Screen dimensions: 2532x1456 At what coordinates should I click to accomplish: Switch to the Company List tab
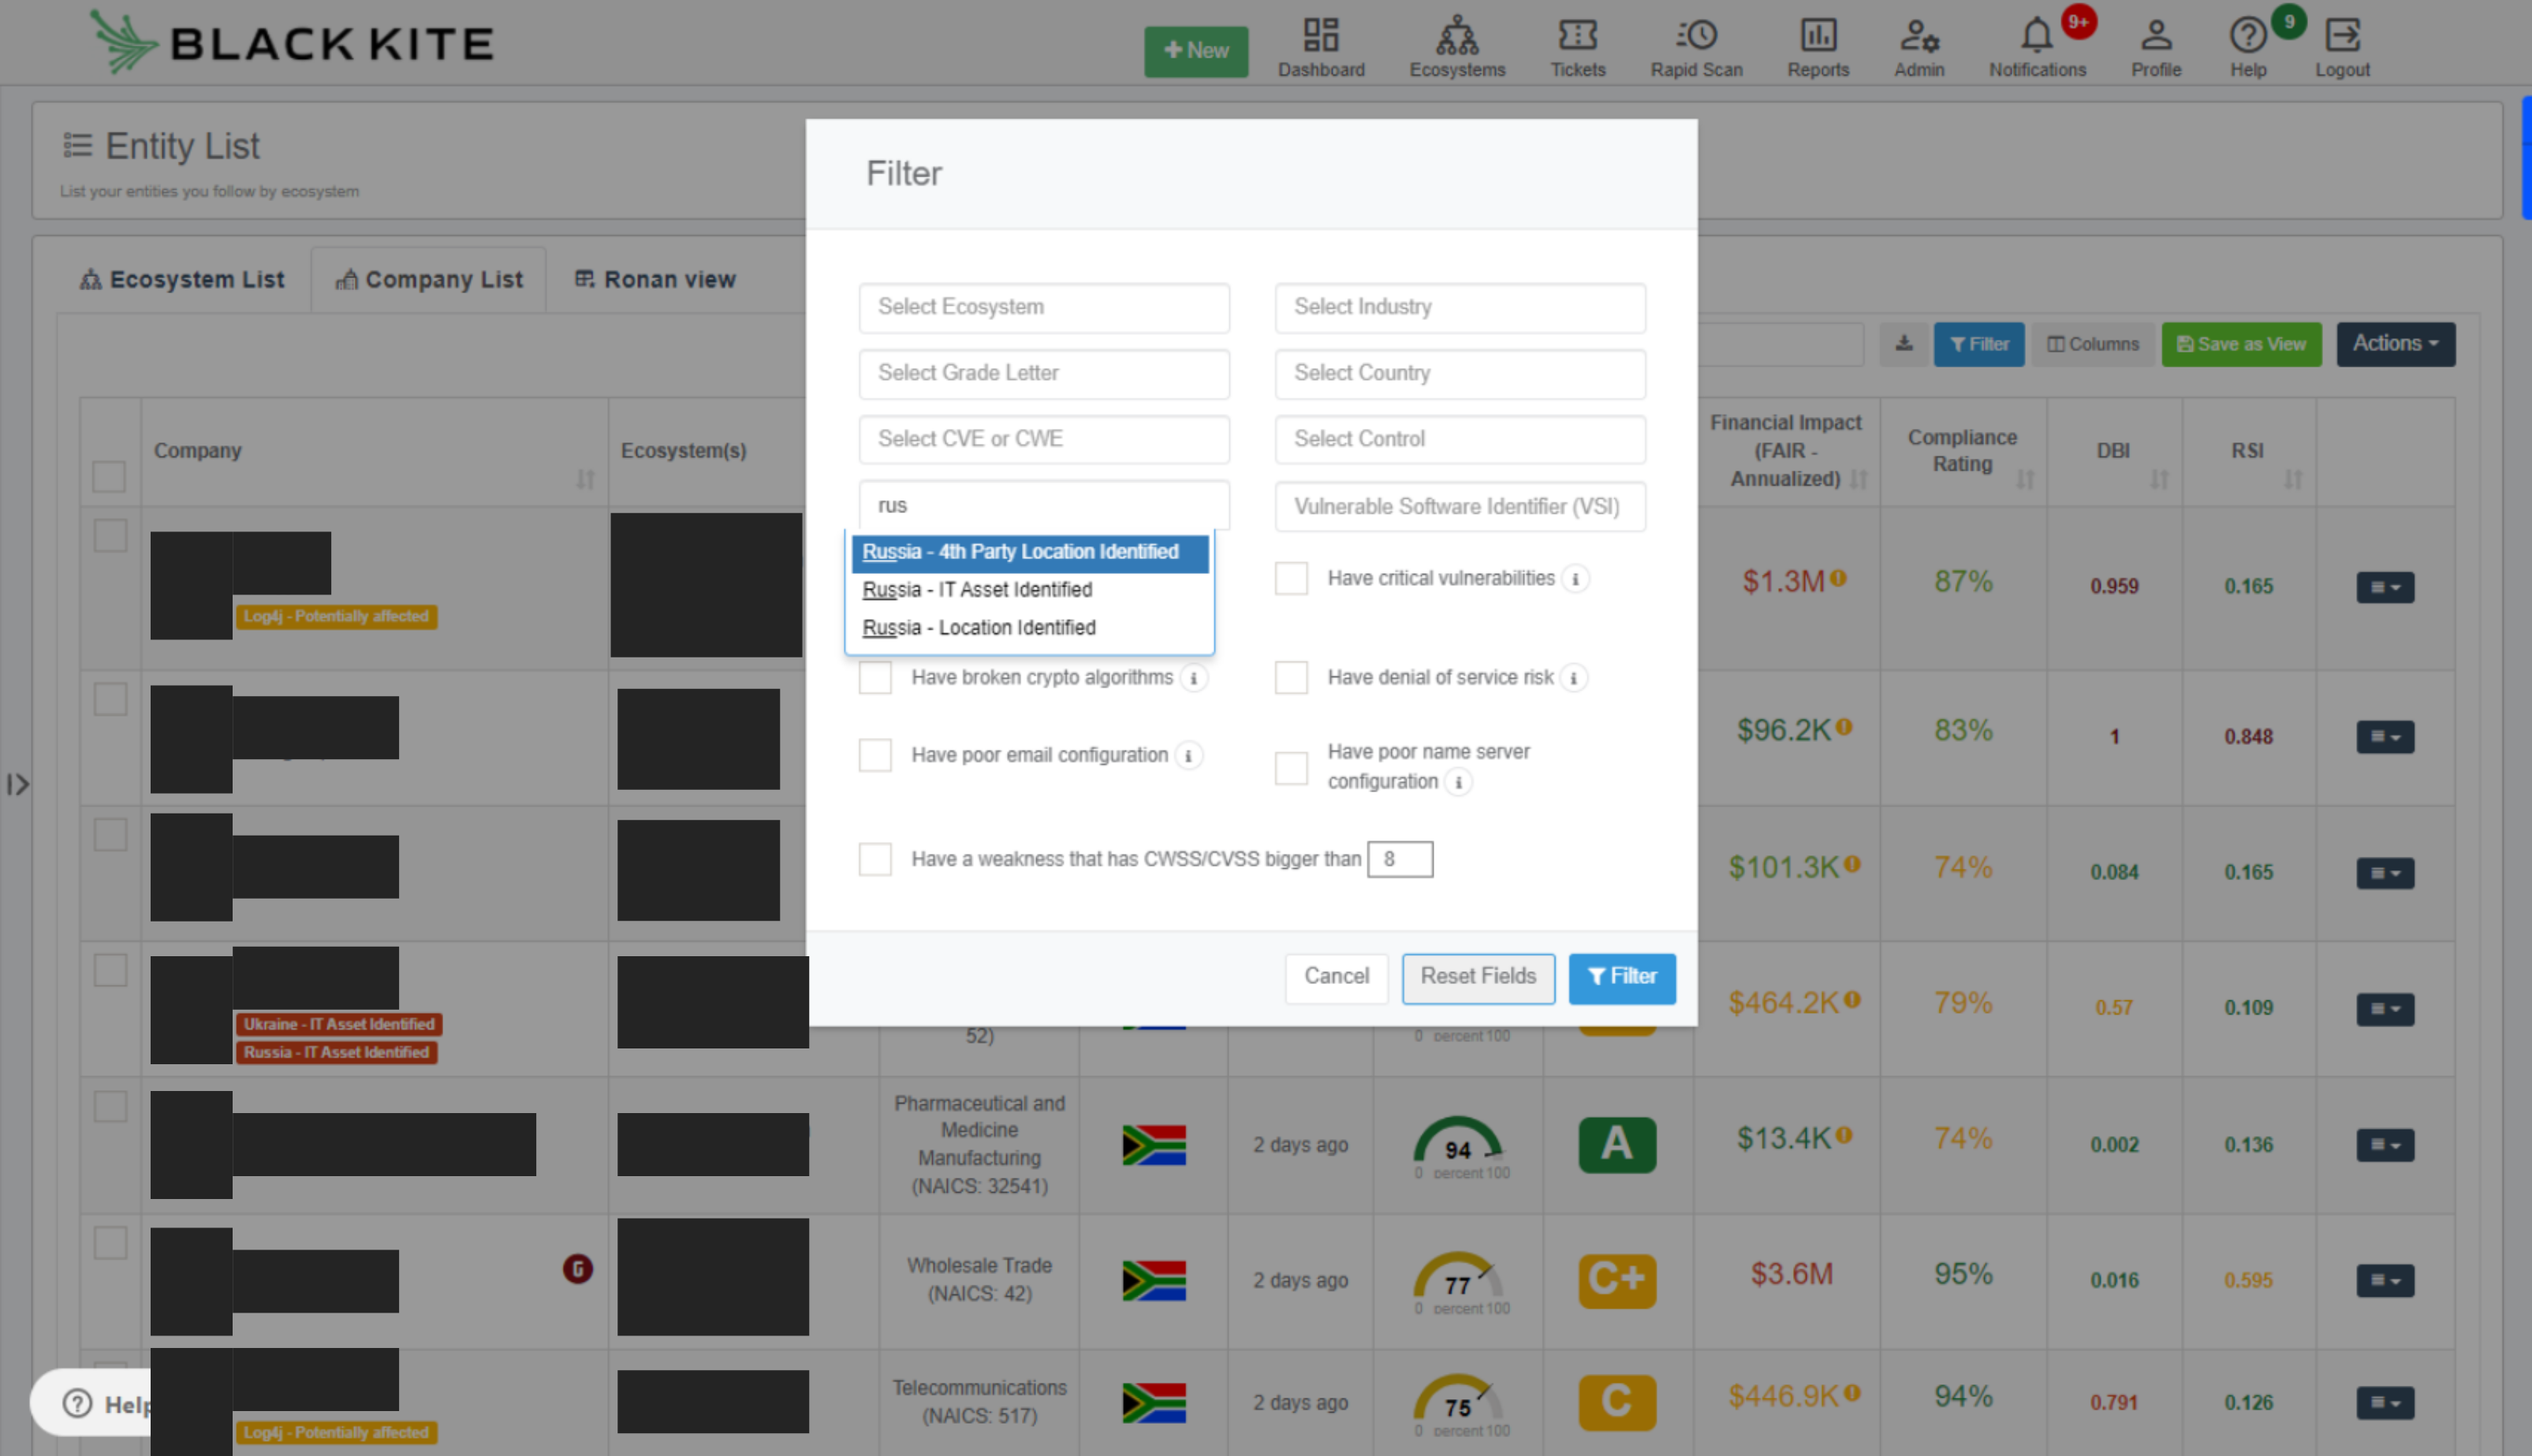pyautogui.click(x=429, y=280)
